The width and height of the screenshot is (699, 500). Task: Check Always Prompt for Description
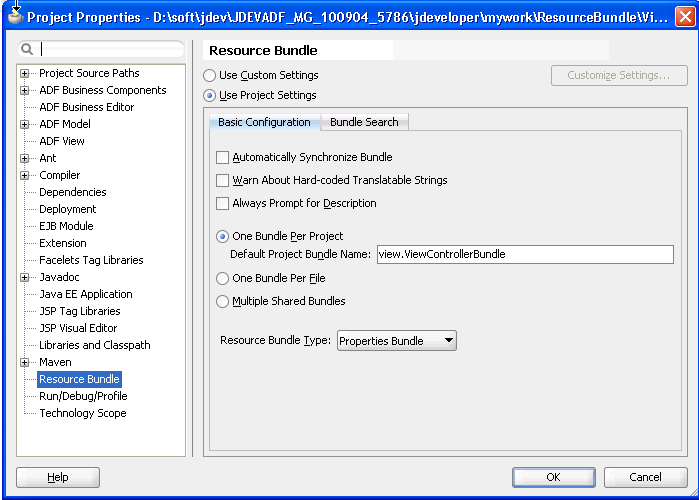pos(222,204)
